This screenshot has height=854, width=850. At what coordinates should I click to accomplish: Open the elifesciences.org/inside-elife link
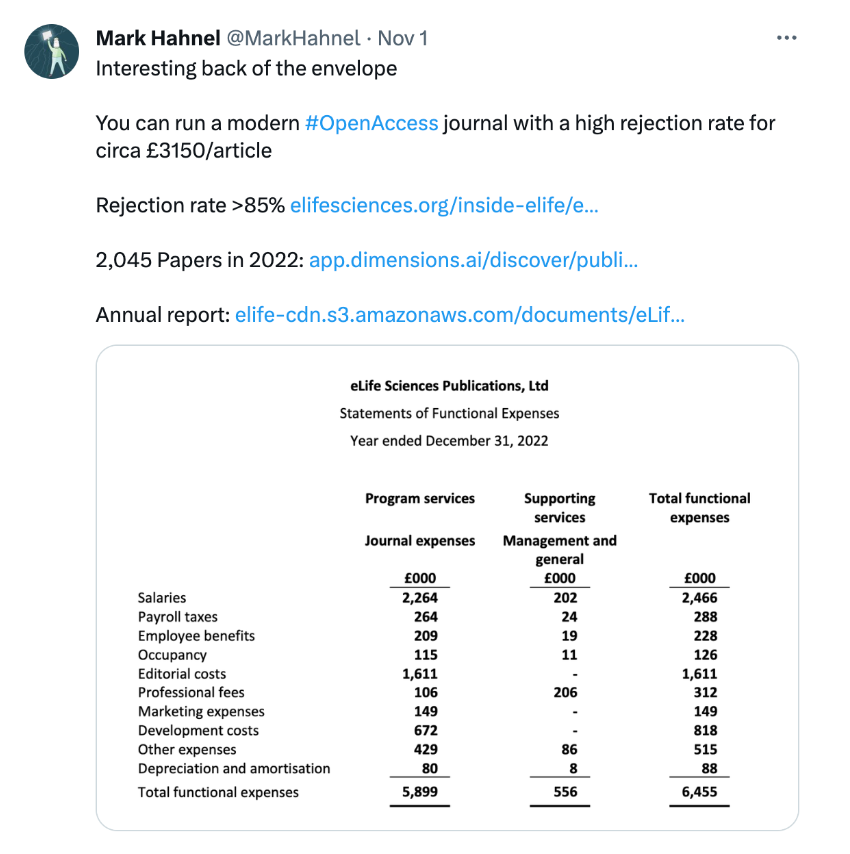pyautogui.click(x=444, y=205)
